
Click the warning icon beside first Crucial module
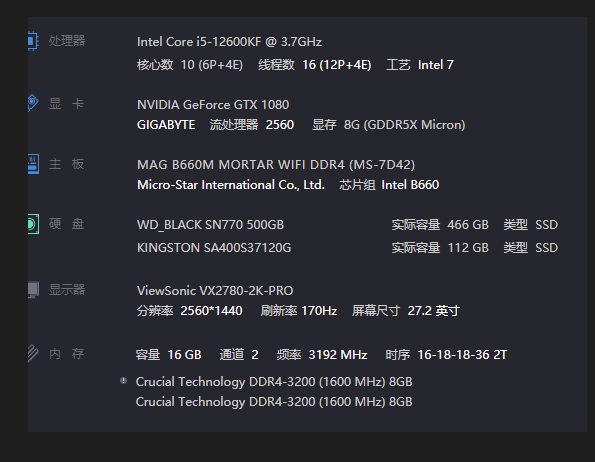[123, 380]
